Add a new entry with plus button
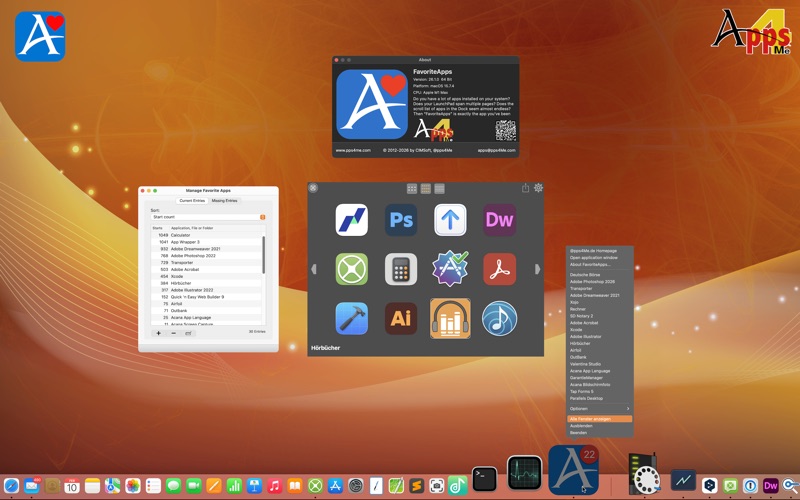The image size is (800, 500). click(159, 333)
